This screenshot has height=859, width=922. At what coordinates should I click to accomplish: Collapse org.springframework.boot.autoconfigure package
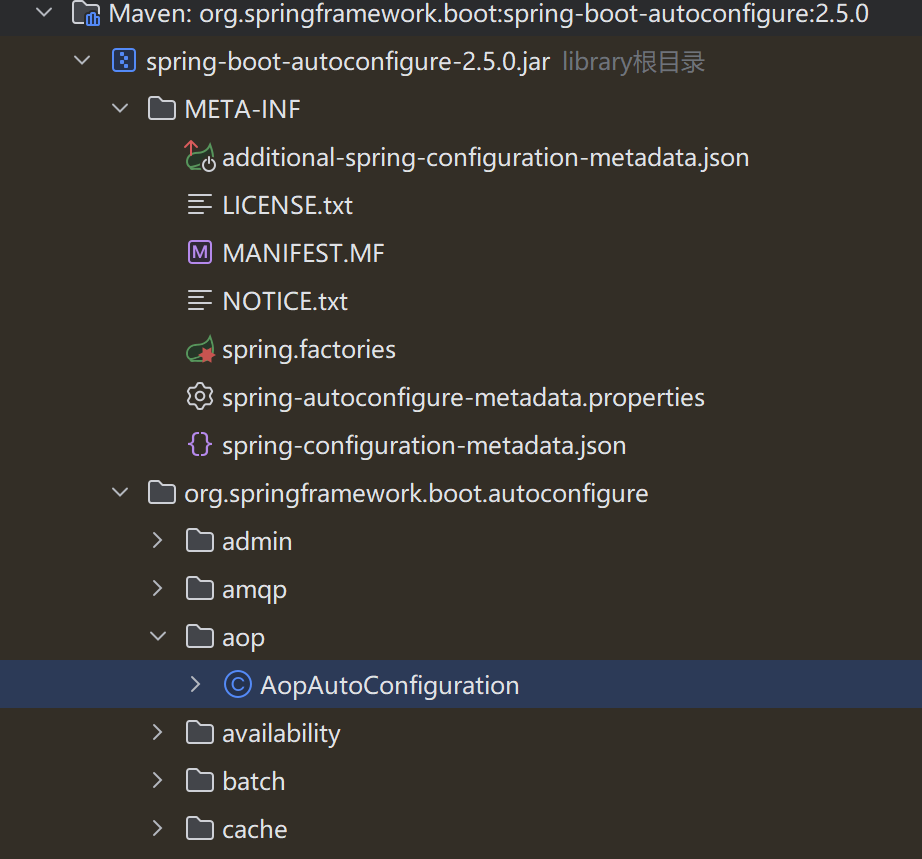pyautogui.click(x=120, y=493)
